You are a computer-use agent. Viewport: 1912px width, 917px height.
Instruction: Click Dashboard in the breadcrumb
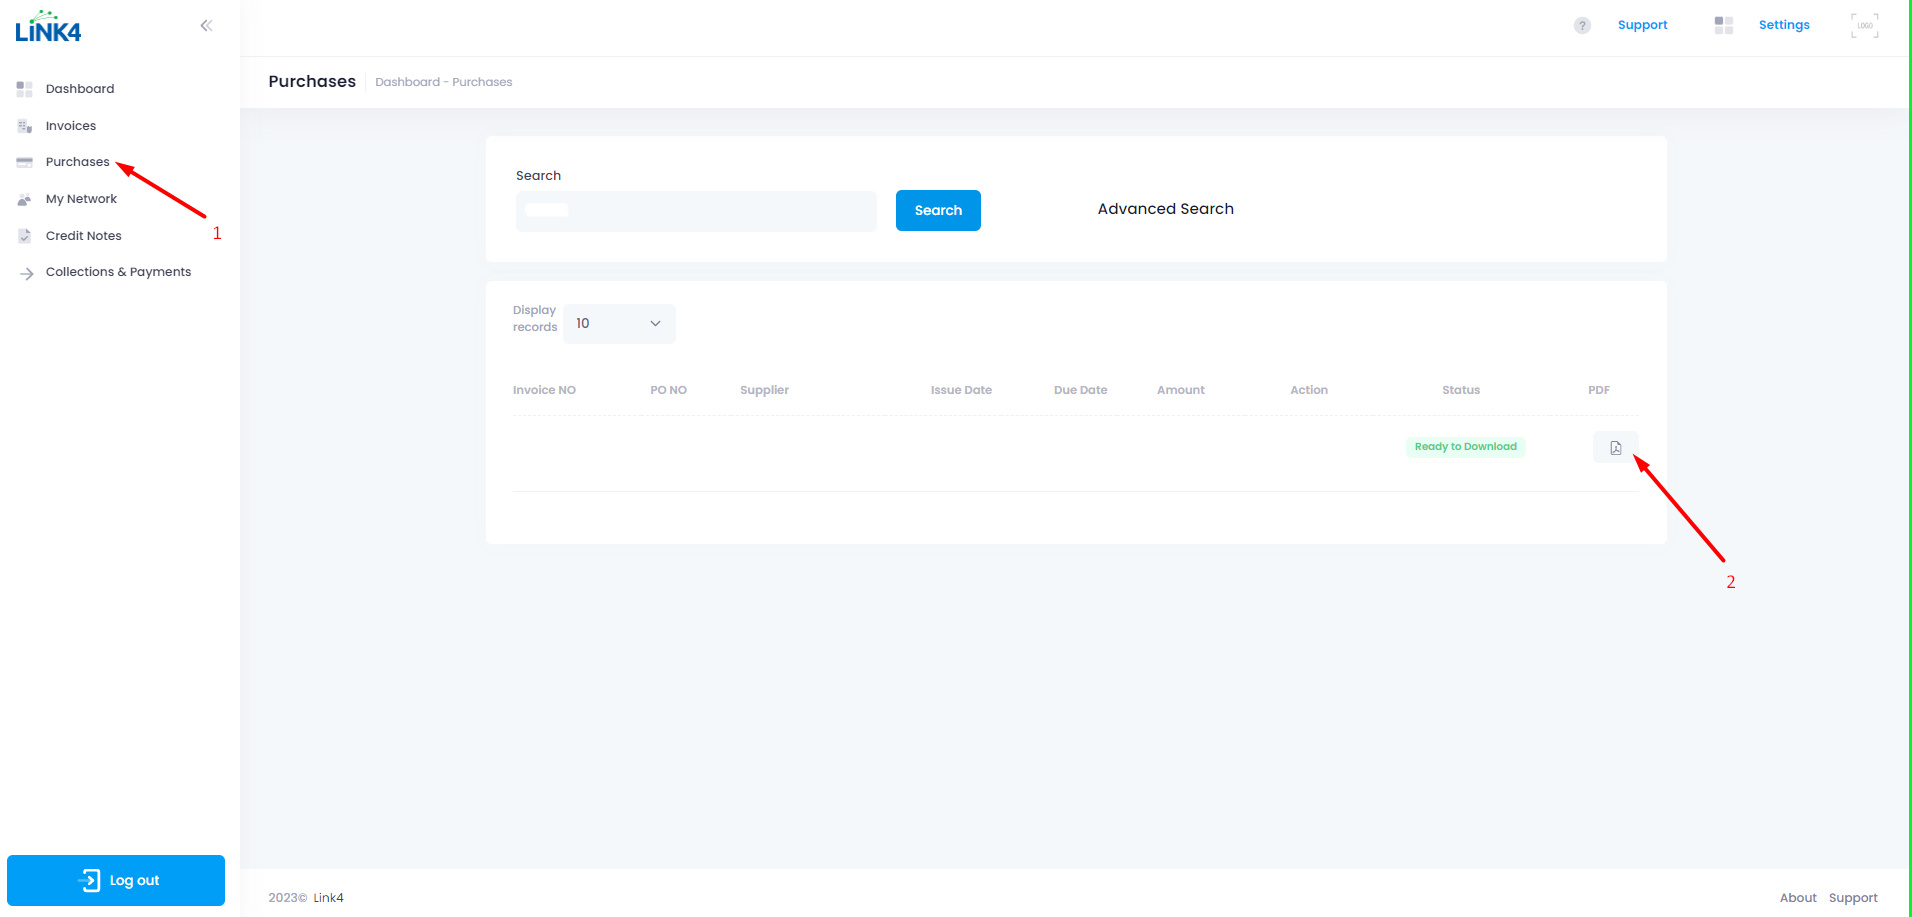click(407, 82)
